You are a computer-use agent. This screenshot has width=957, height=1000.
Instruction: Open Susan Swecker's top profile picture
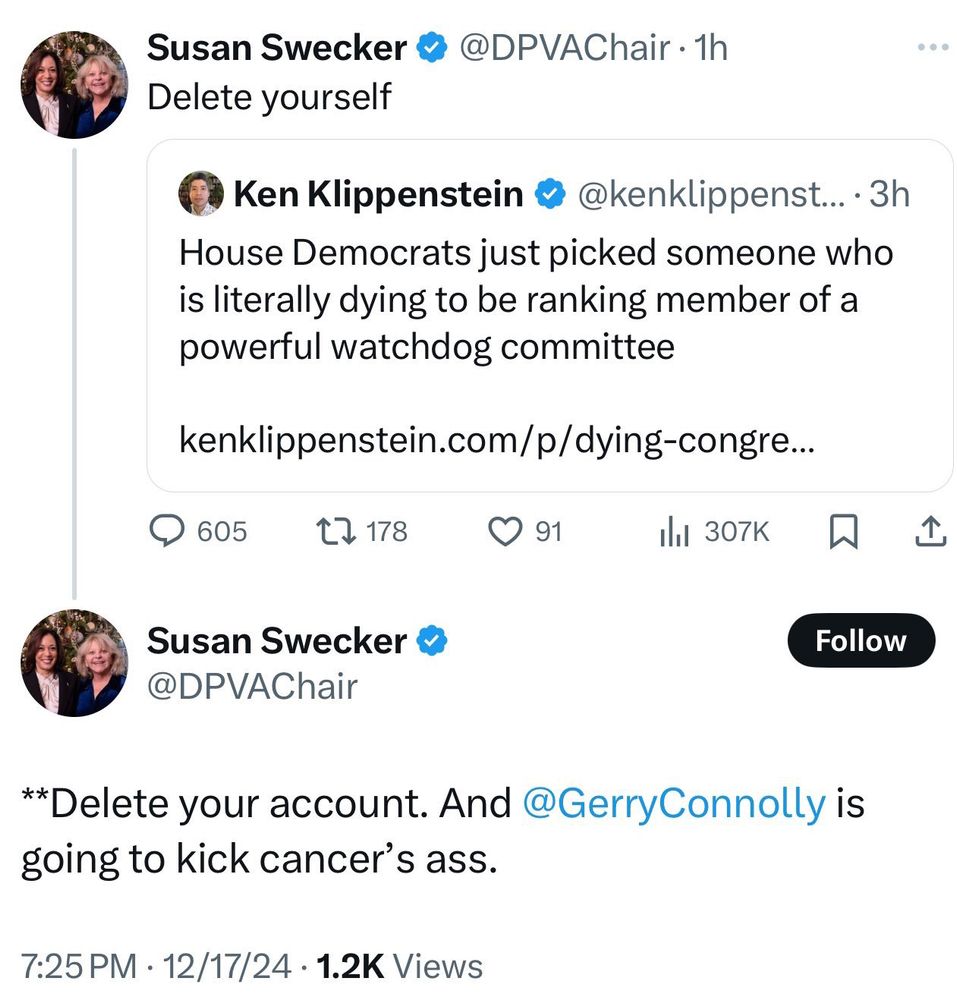pos(75,84)
